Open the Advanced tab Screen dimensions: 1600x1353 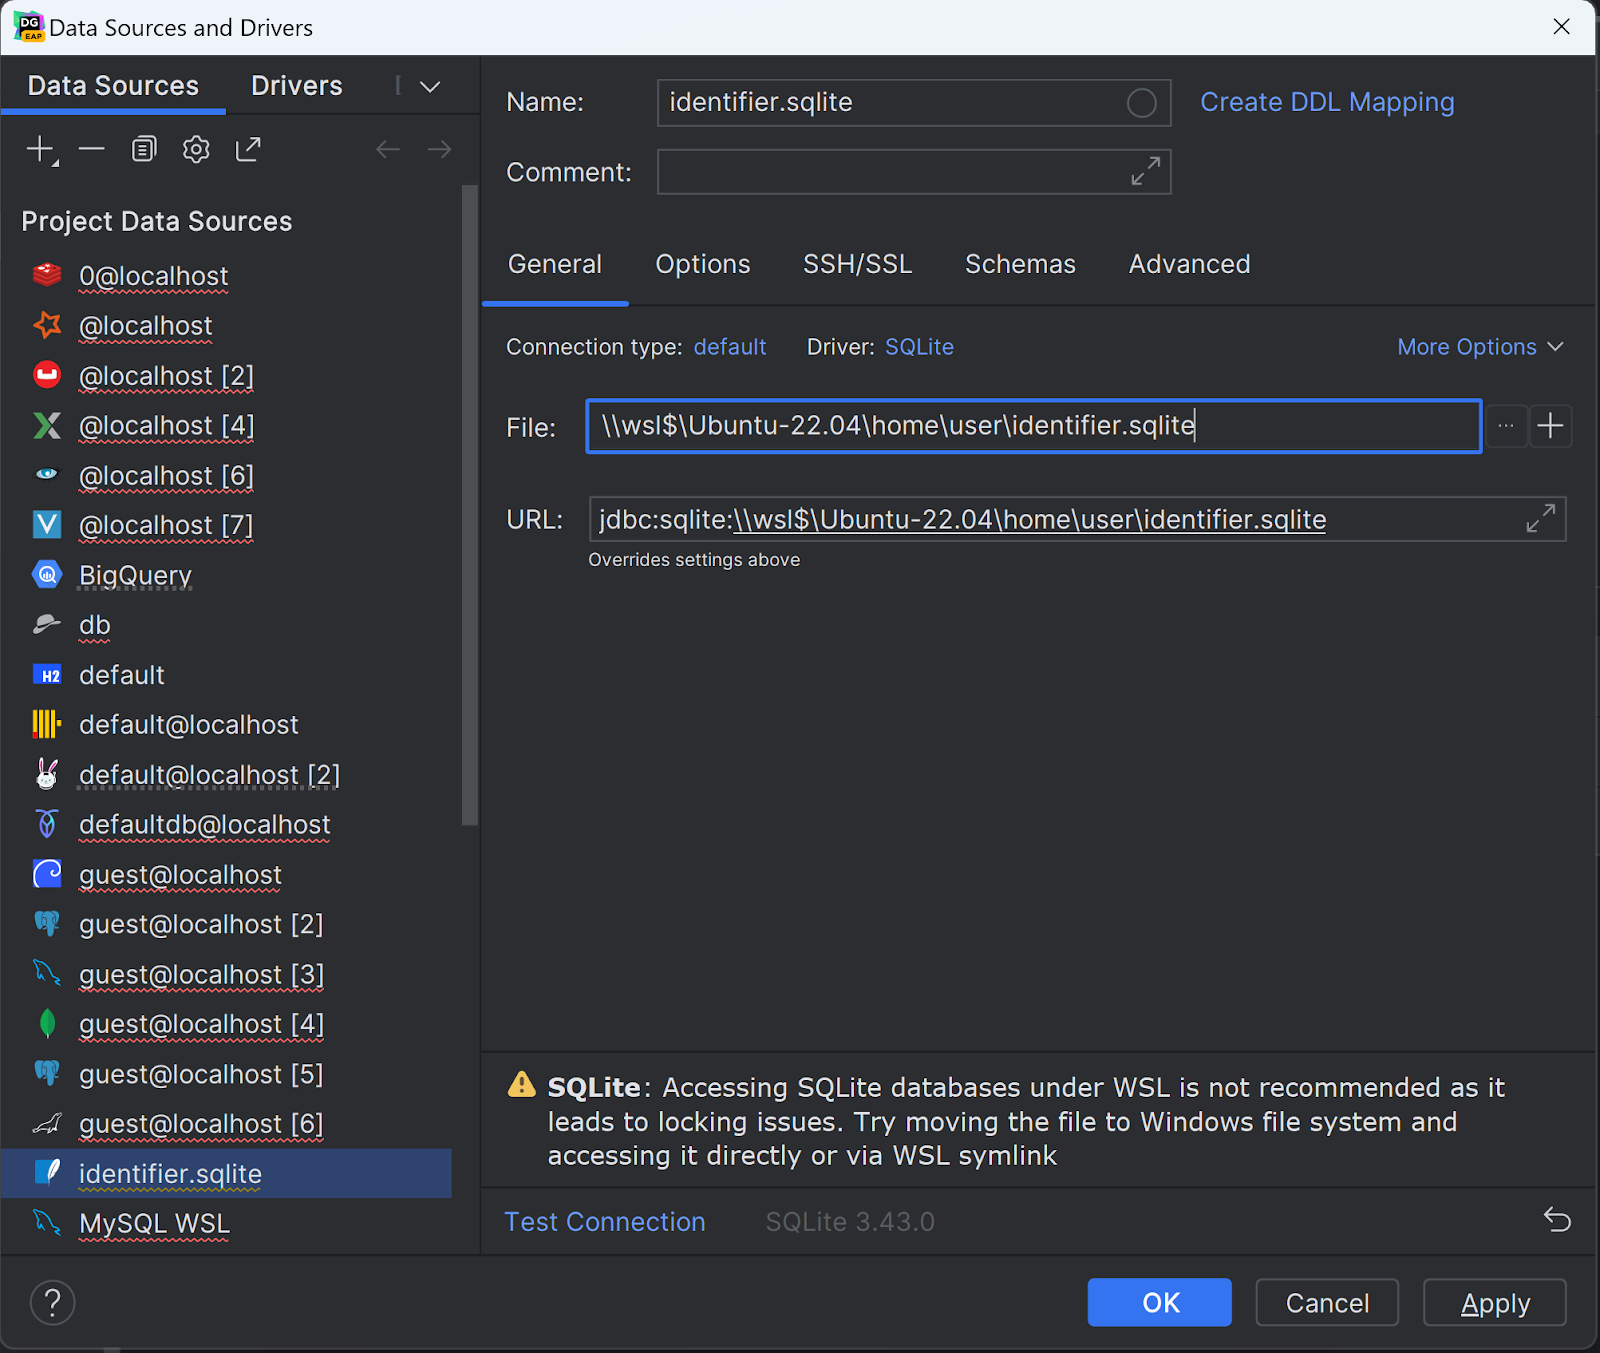tap(1190, 264)
